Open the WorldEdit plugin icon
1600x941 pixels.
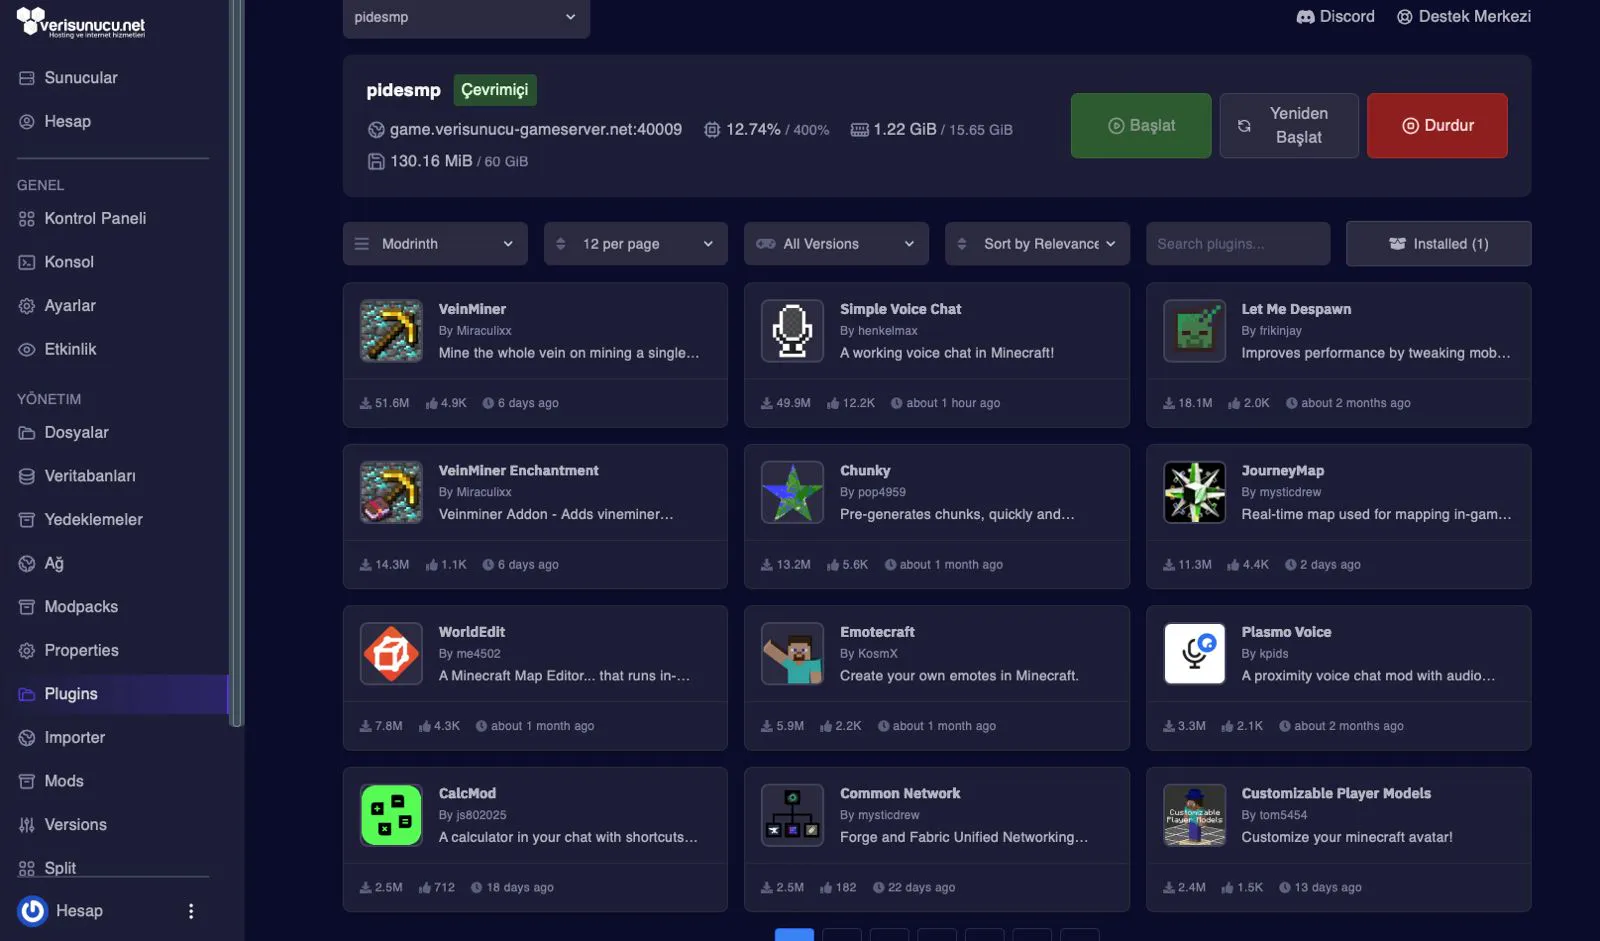click(x=391, y=654)
